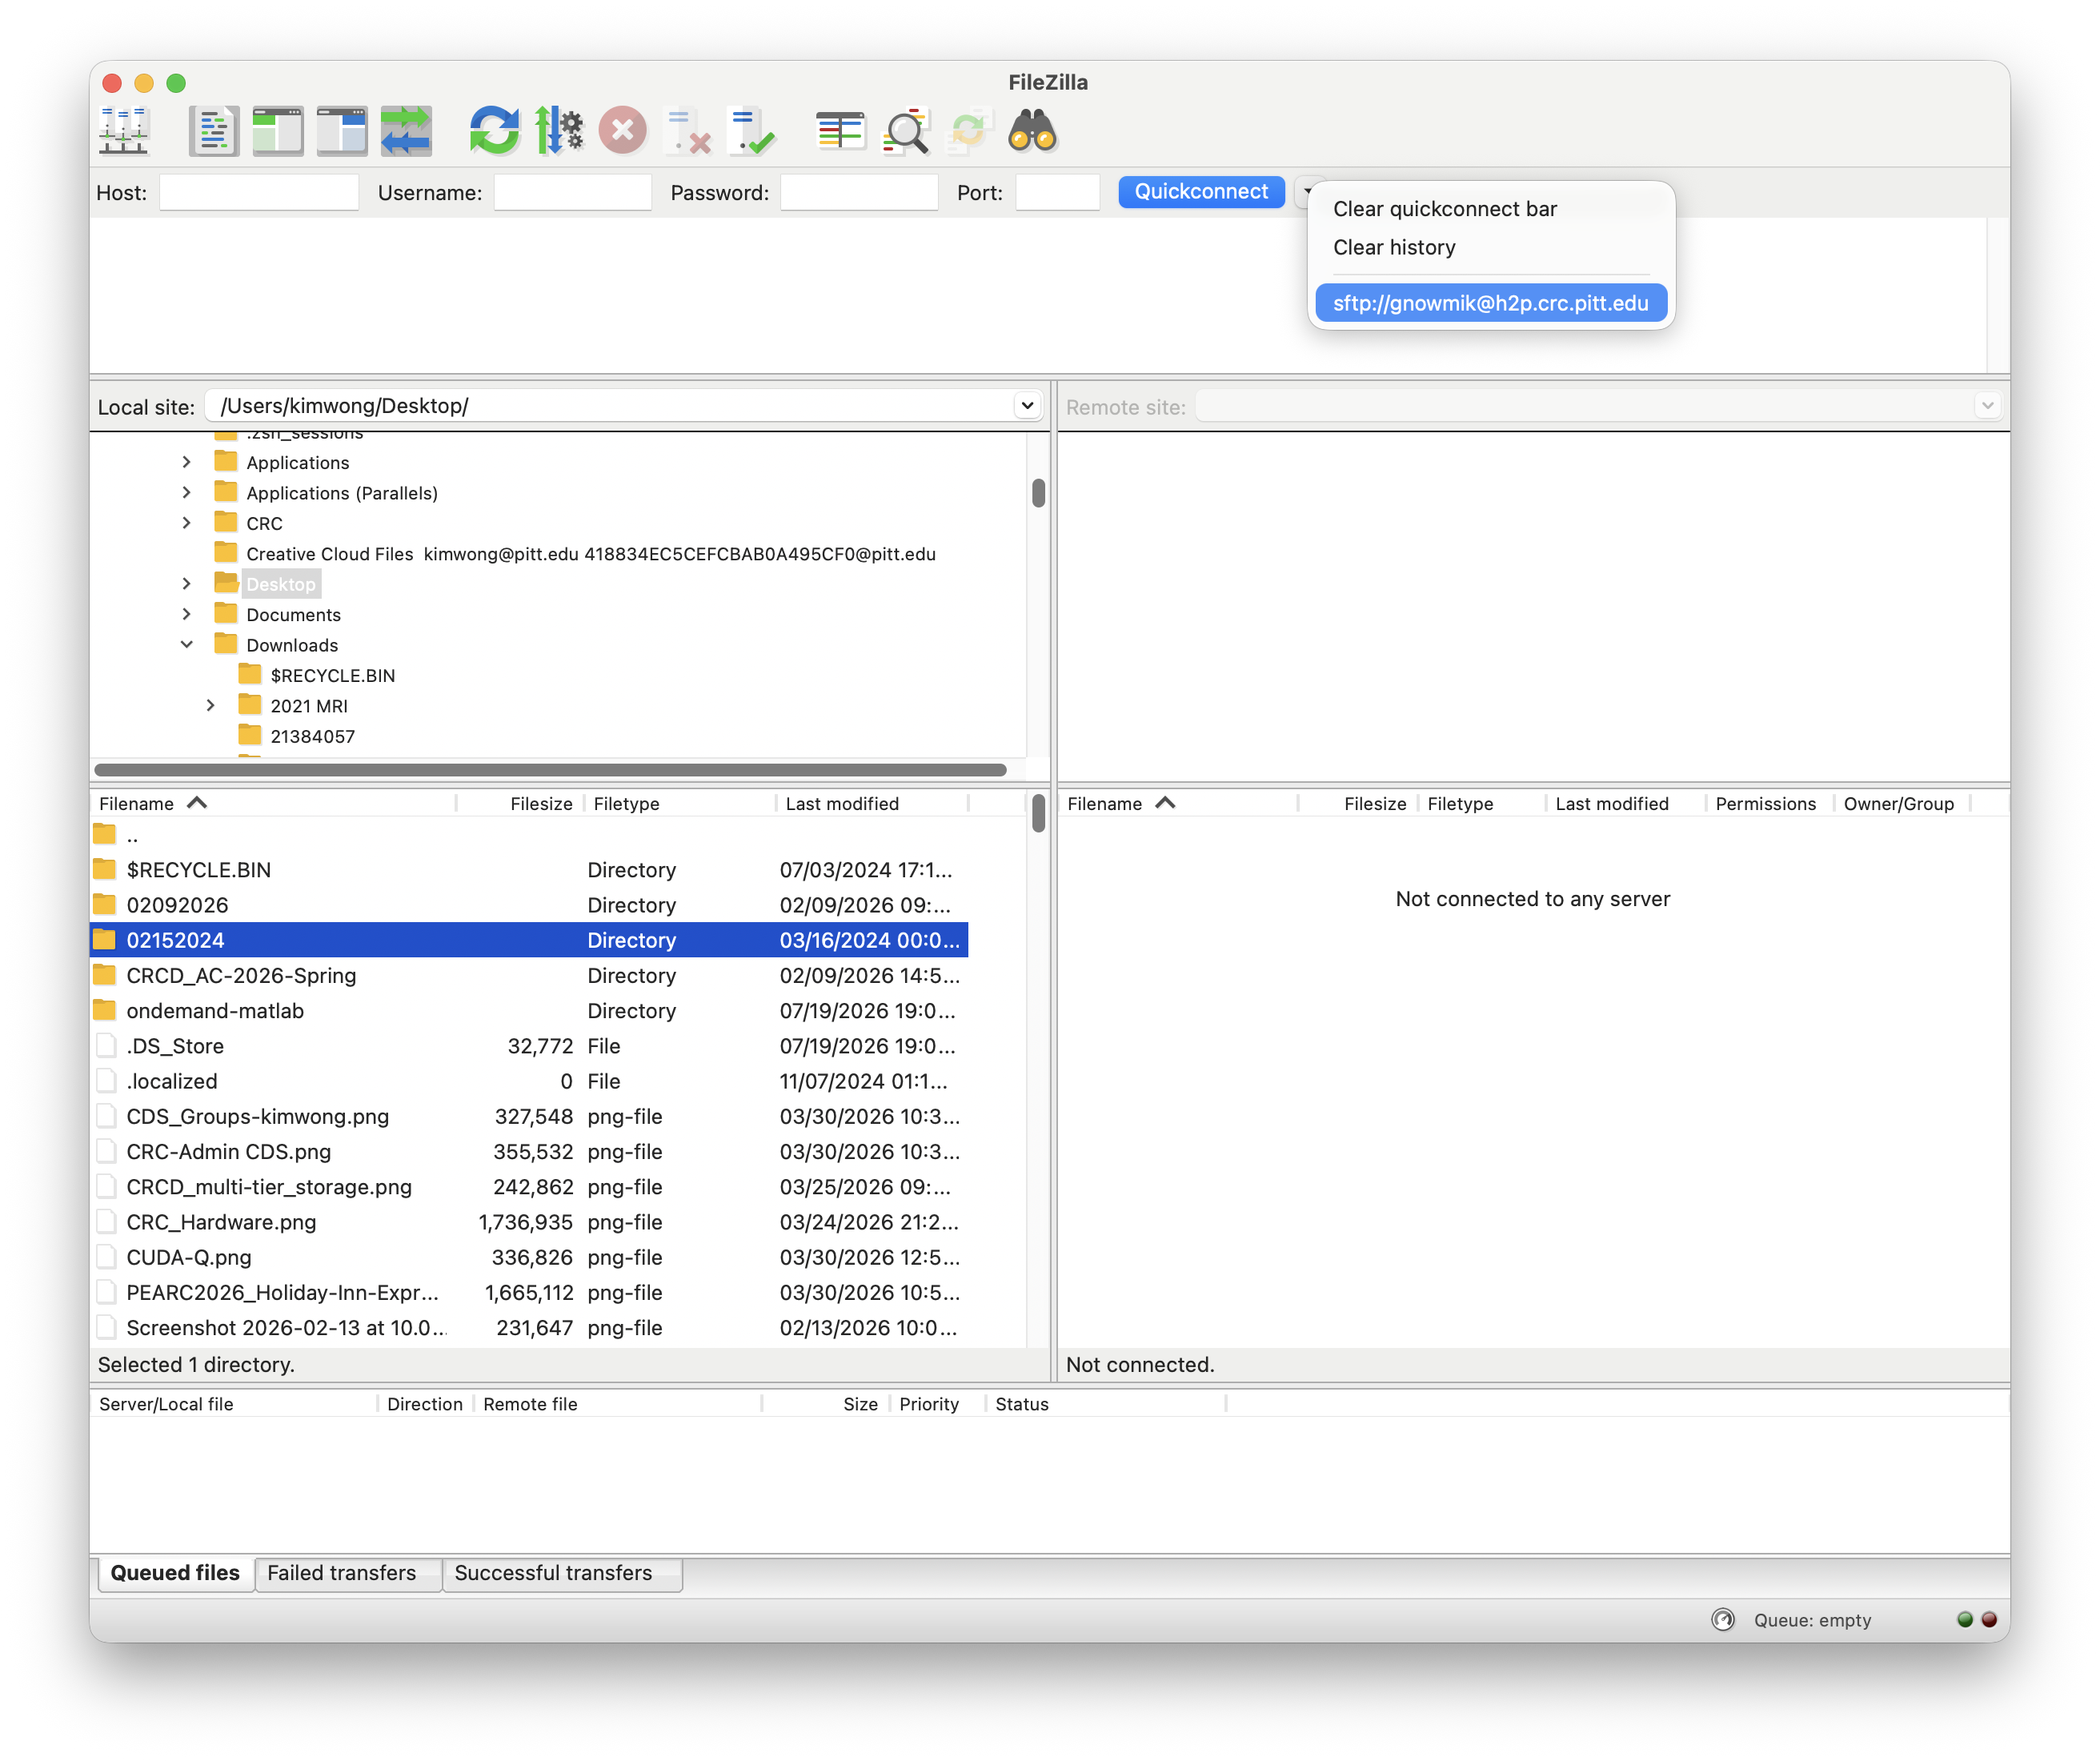Cancel the current operation

[623, 131]
